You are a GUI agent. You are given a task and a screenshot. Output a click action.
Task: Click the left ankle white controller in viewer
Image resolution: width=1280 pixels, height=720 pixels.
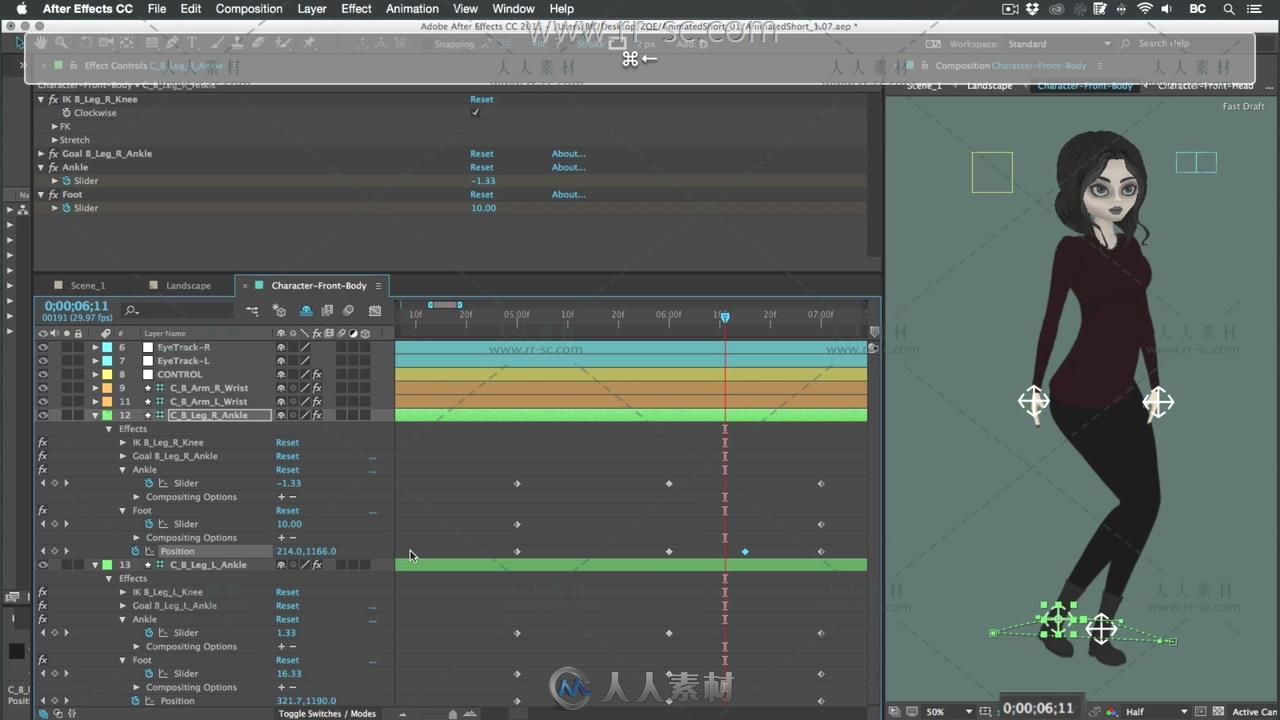coord(1101,629)
